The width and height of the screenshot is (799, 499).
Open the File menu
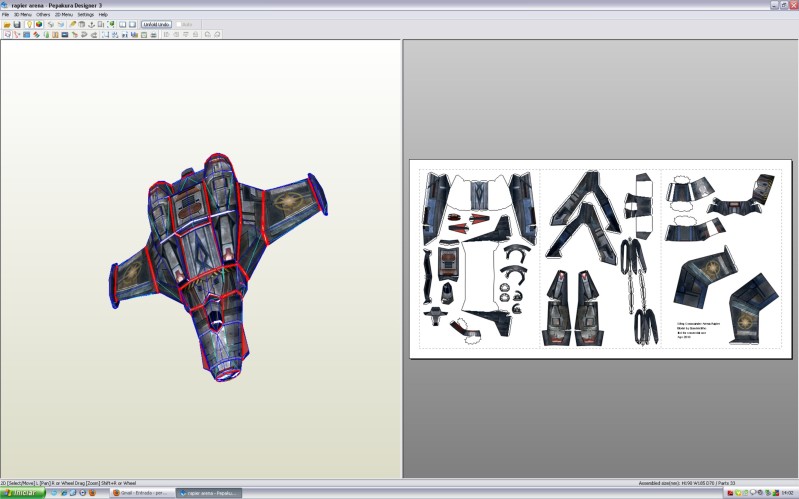(x=5, y=15)
